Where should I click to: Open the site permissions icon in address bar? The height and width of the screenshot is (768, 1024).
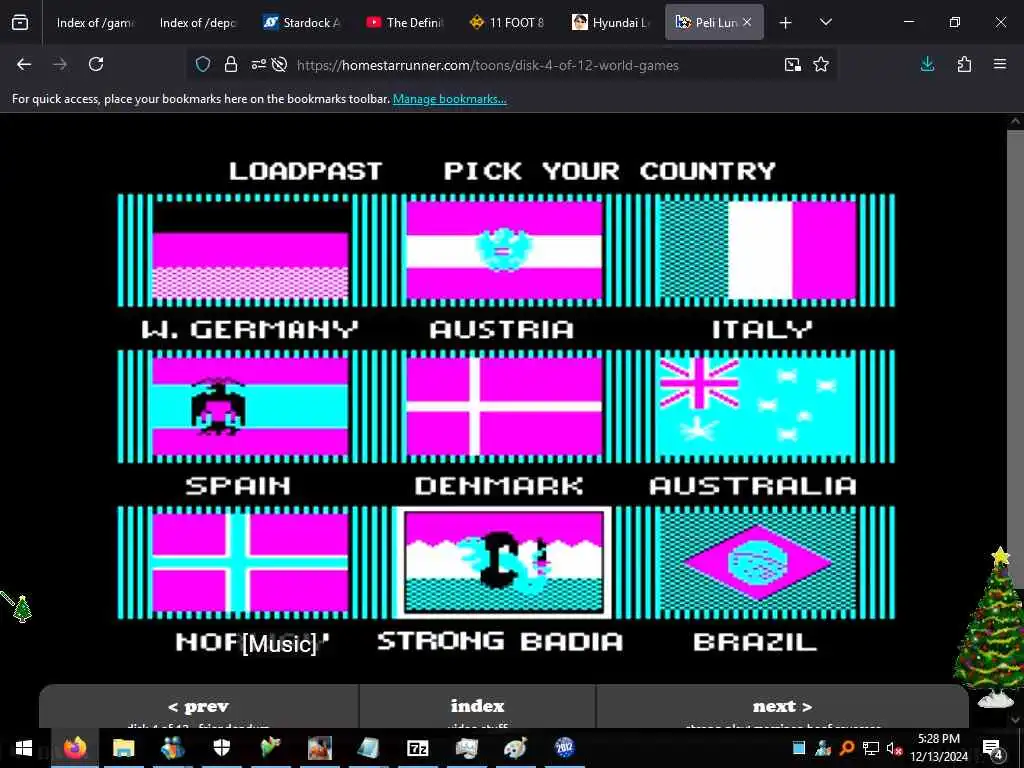[259, 64]
